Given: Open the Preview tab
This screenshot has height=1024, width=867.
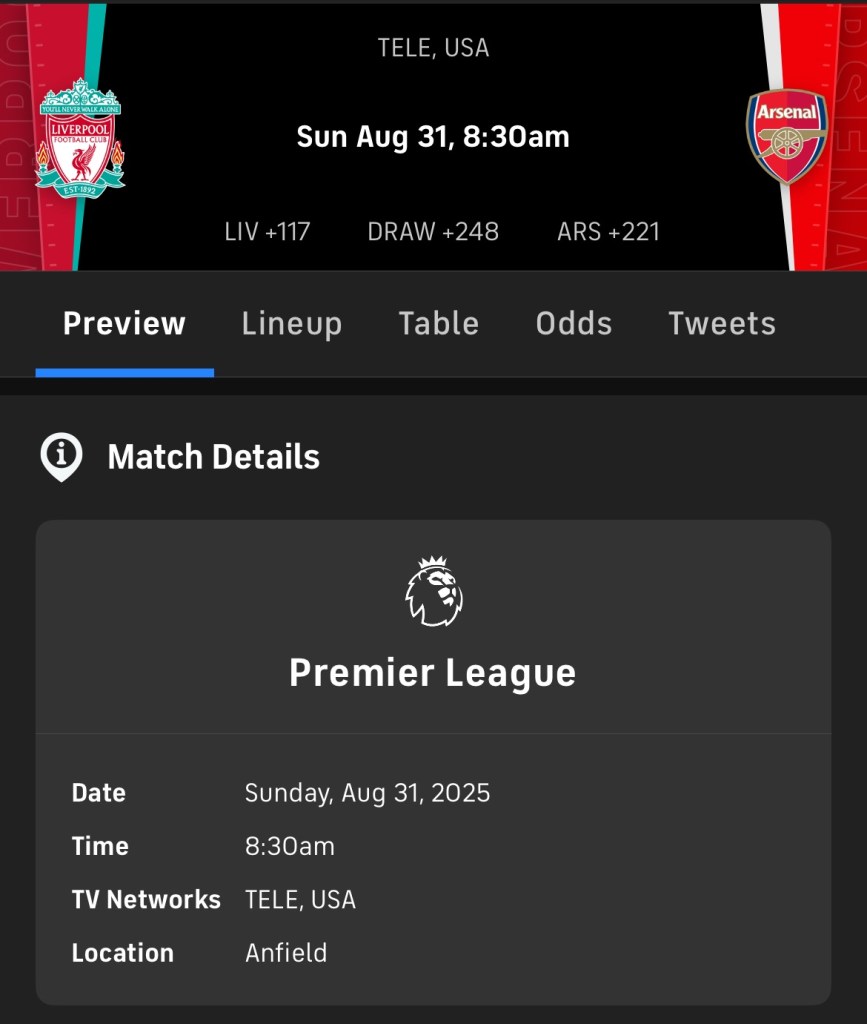Looking at the screenshot, I should point(124,324).
